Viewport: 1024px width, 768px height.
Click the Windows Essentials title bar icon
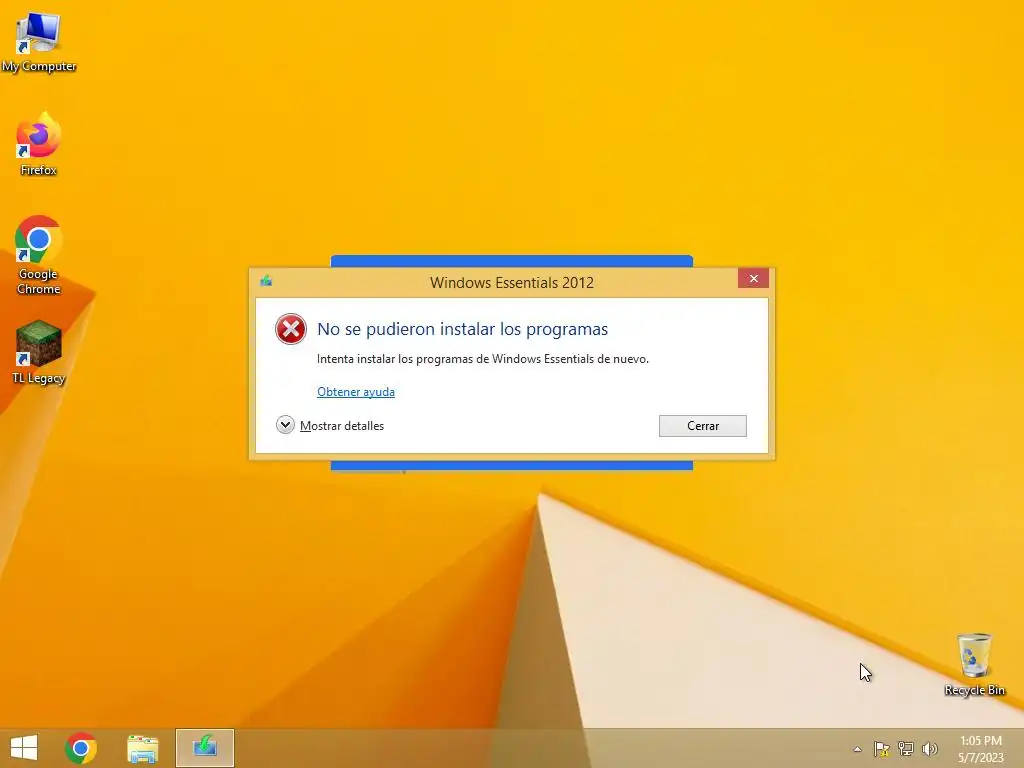(266, 281)
